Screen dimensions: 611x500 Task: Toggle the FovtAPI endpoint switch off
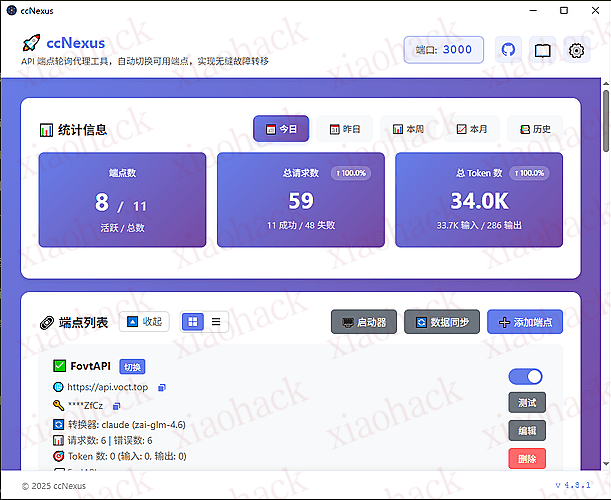pos(525,376)
